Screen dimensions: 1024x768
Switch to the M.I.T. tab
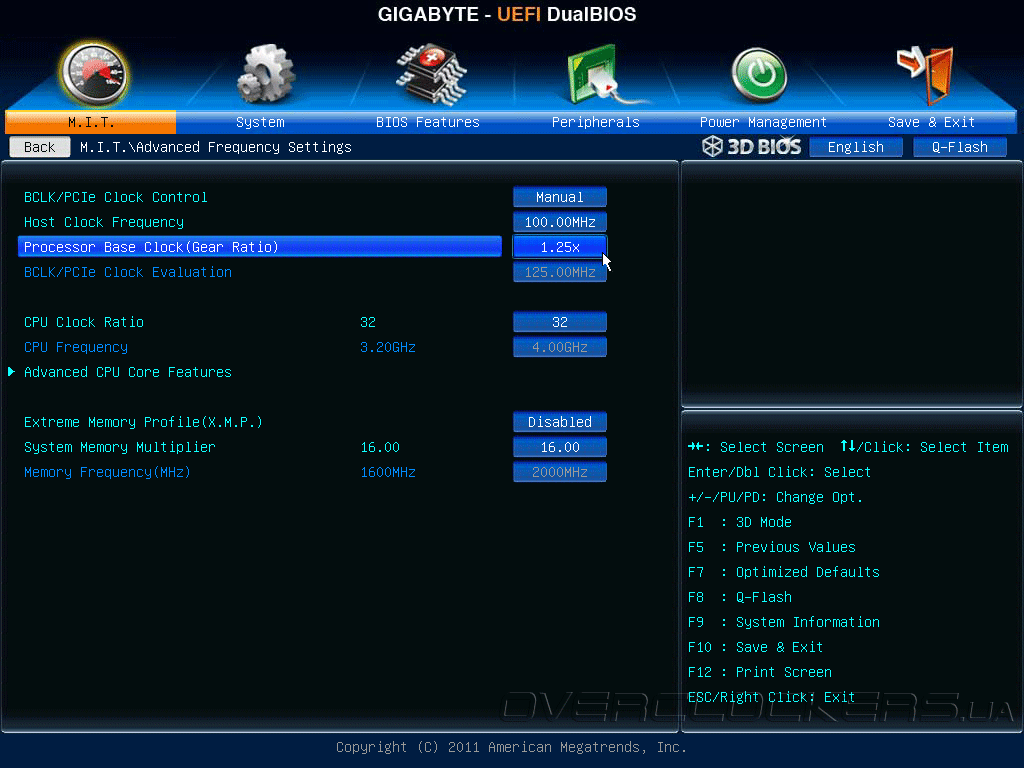coord(91,122)
